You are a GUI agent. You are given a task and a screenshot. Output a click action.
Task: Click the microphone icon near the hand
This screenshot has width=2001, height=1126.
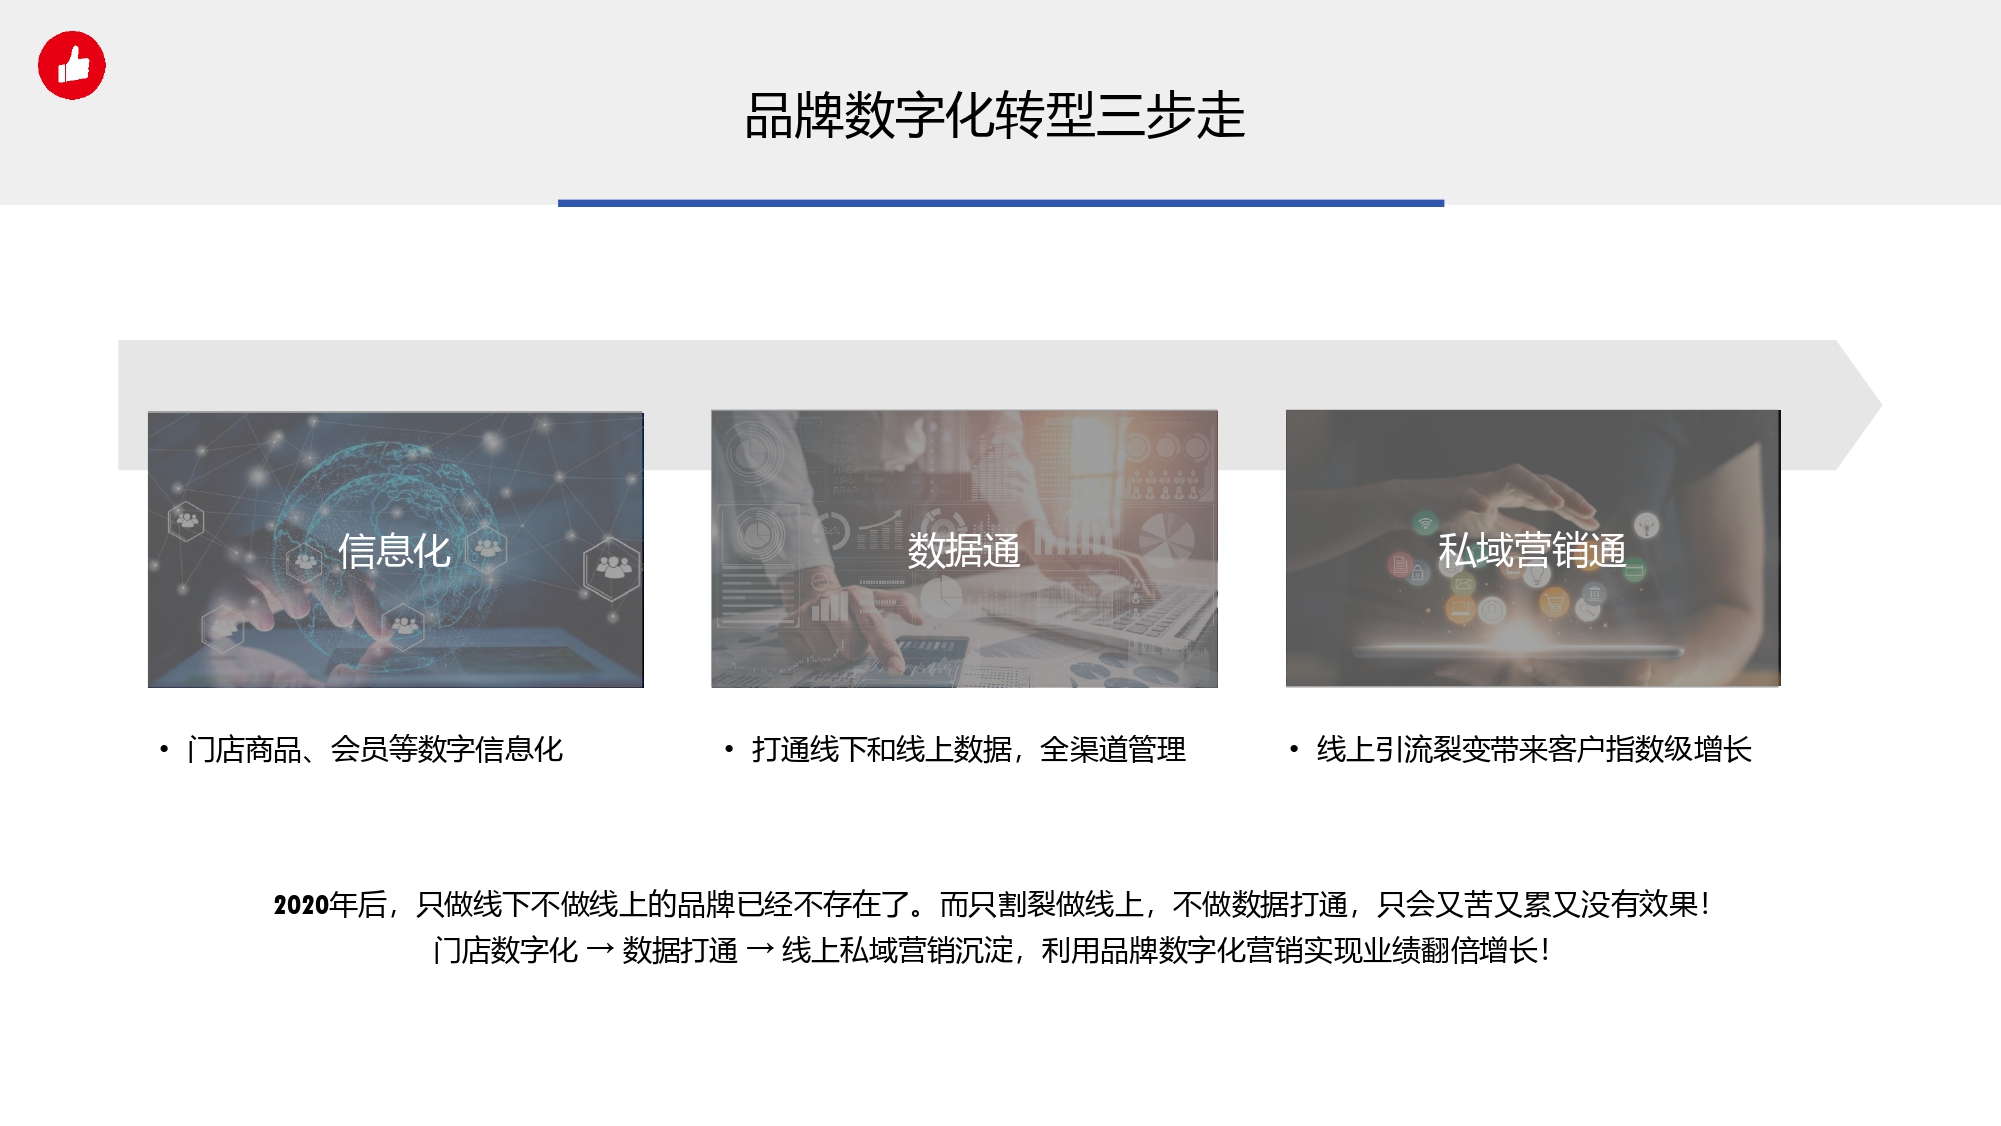pyautogui.click(x=1646, y=525)
